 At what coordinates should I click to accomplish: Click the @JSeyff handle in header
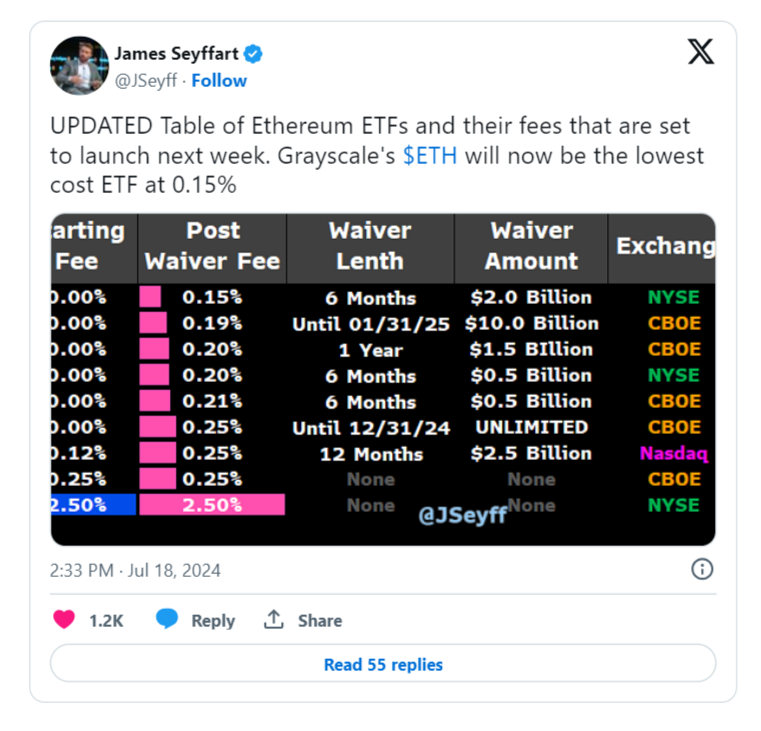(148, 80)
